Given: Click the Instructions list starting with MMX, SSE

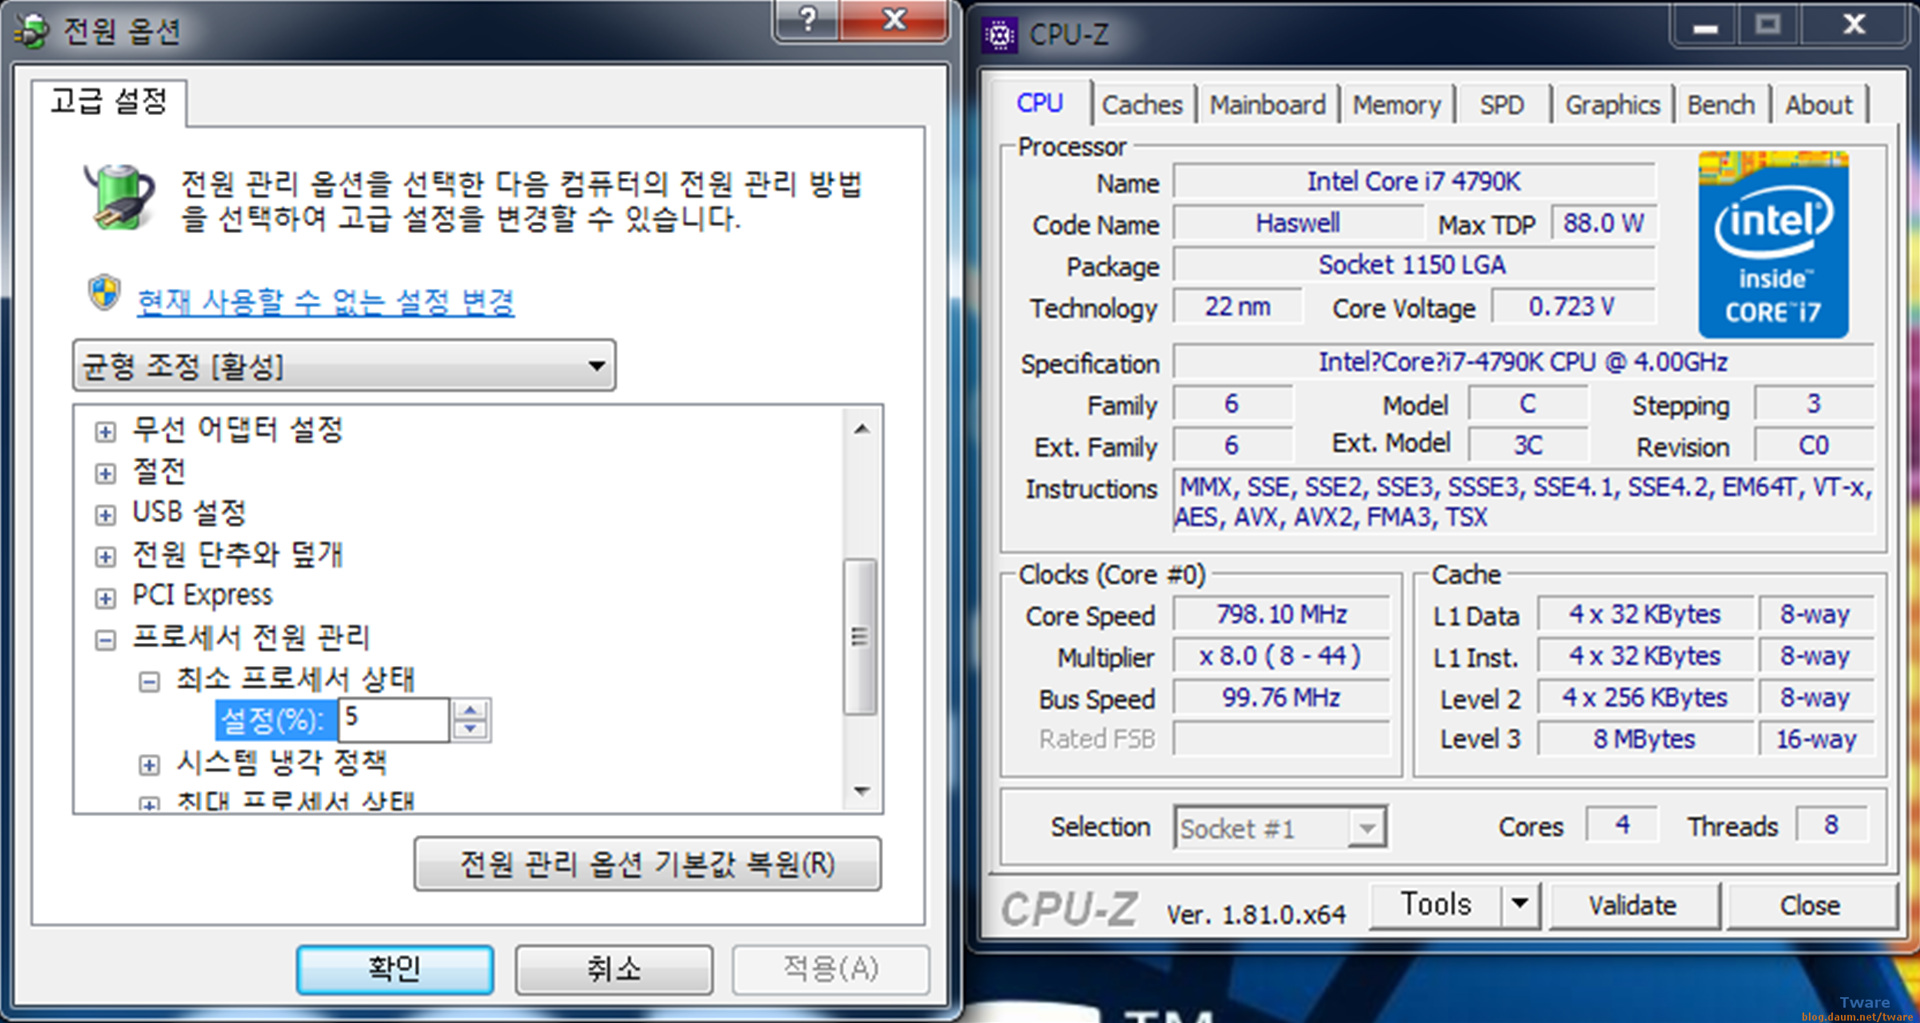Looking at the screenshot, I should click(1523, 502).
